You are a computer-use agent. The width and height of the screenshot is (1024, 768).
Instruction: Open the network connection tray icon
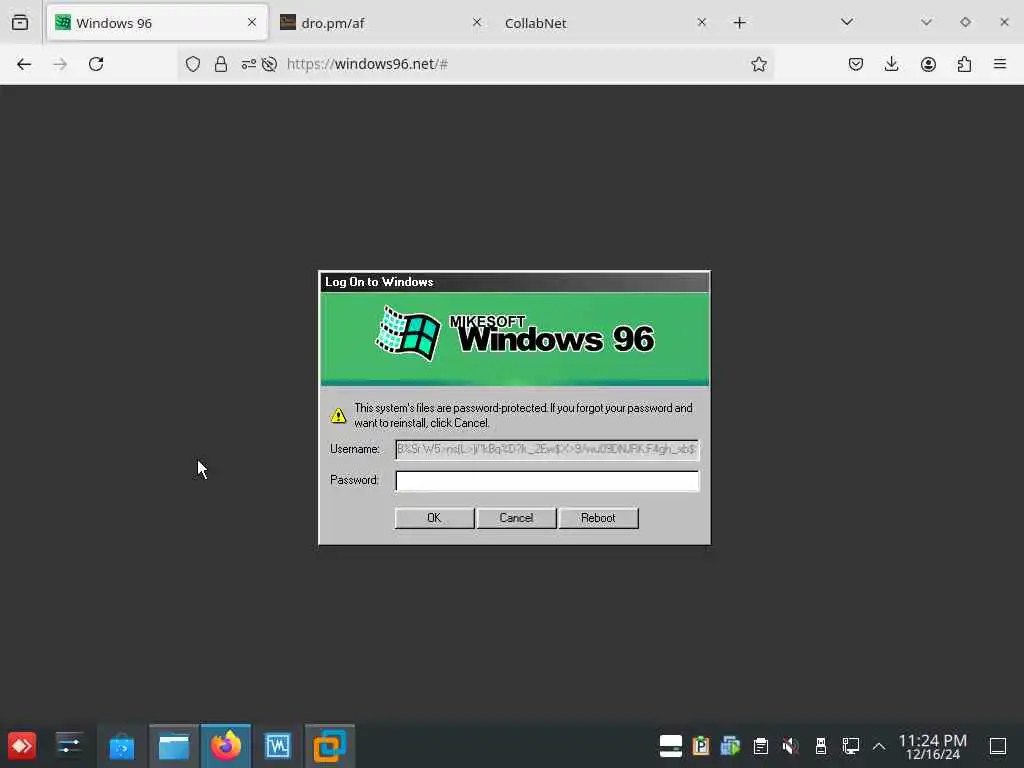pyautogui.click(x=850, y=746)
